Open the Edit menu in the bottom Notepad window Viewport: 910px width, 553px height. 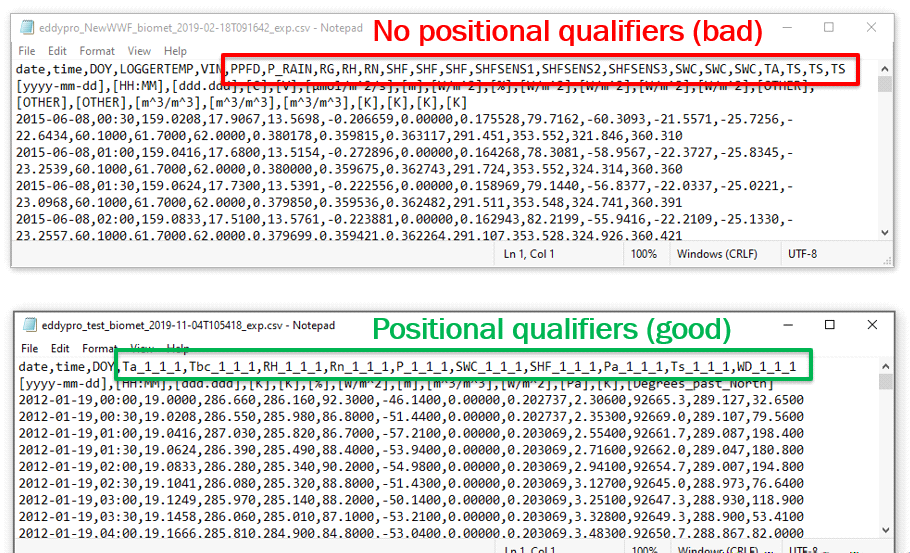[x=60, y=349]
